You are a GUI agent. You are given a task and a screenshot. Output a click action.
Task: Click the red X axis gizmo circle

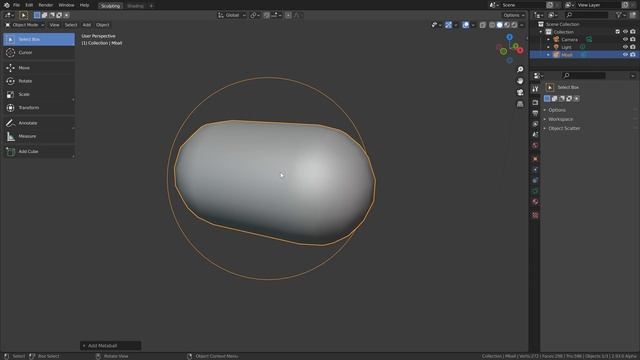point(520,51)
